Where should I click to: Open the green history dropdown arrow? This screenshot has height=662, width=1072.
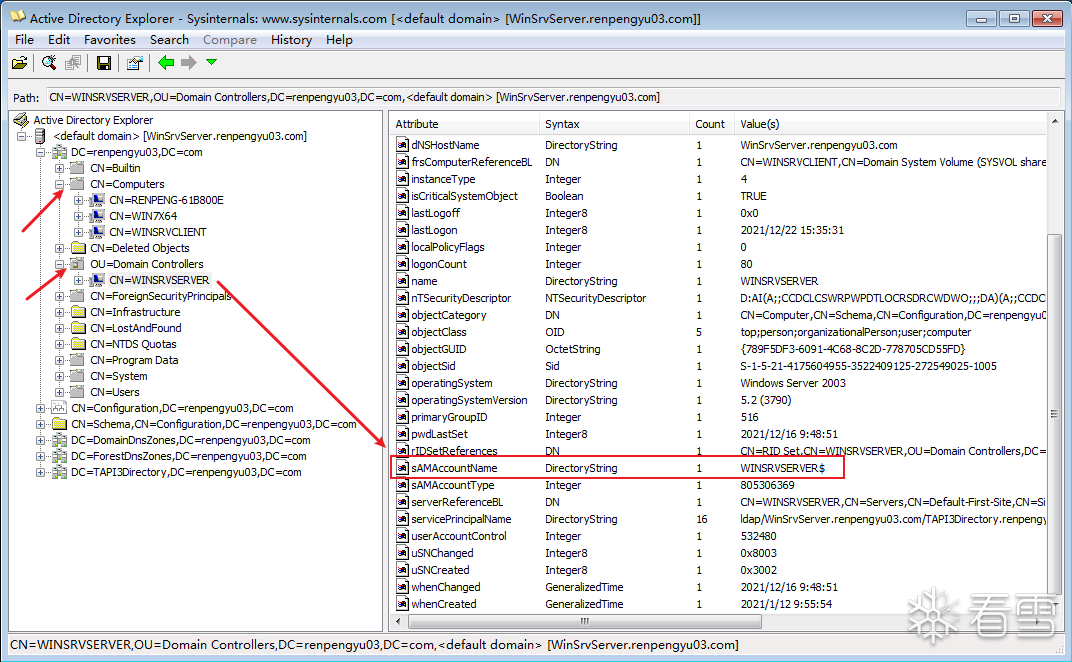click(x=211, y=62)
